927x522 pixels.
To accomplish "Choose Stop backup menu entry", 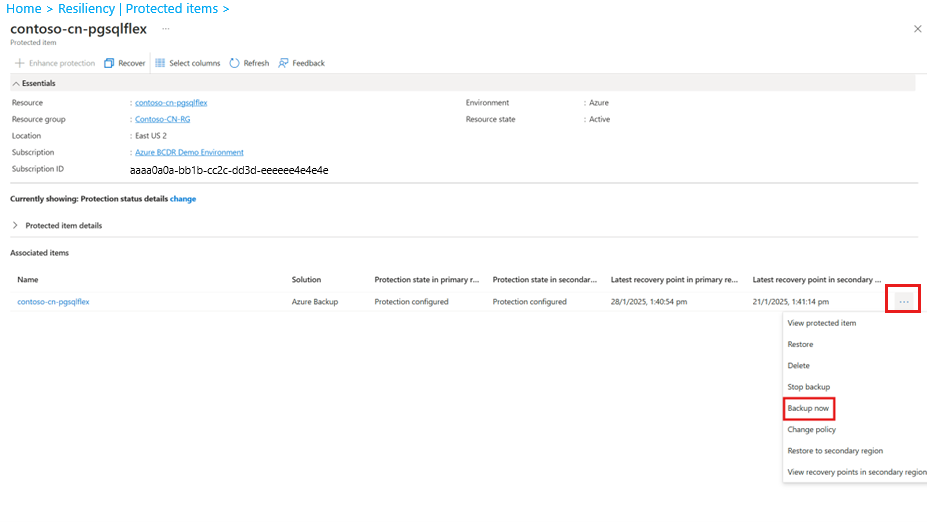I will click(x=808, y=387).
